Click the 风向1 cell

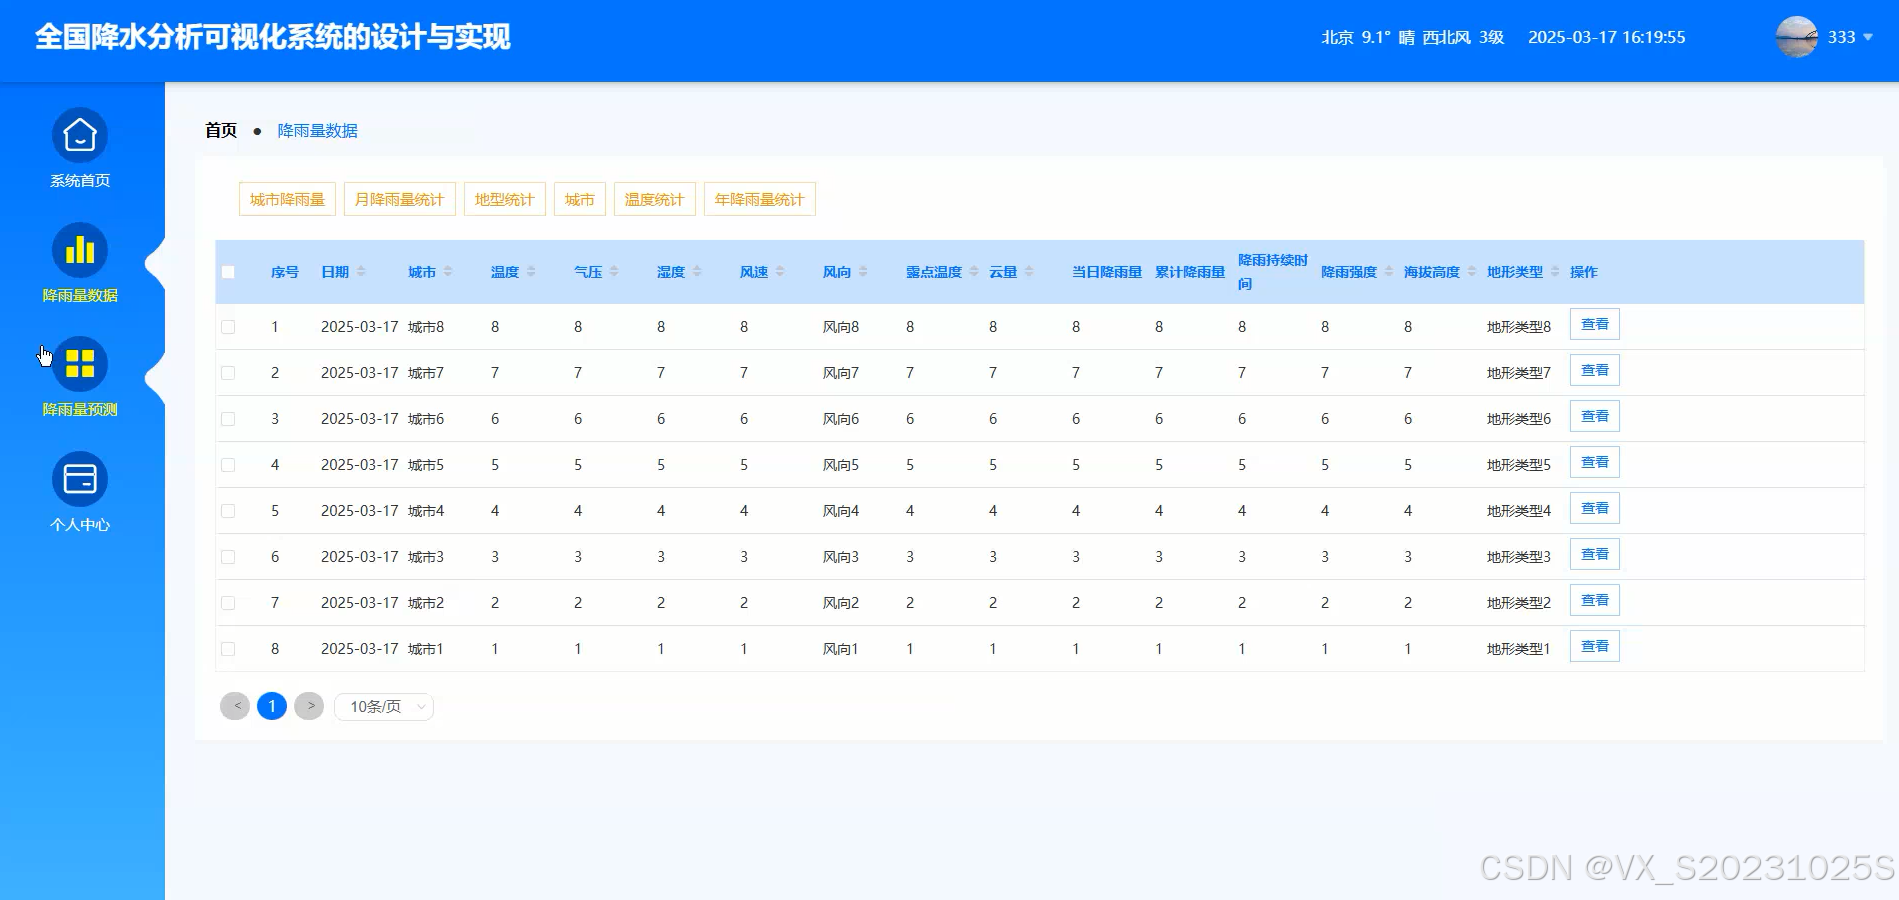[x=840, y=649]
